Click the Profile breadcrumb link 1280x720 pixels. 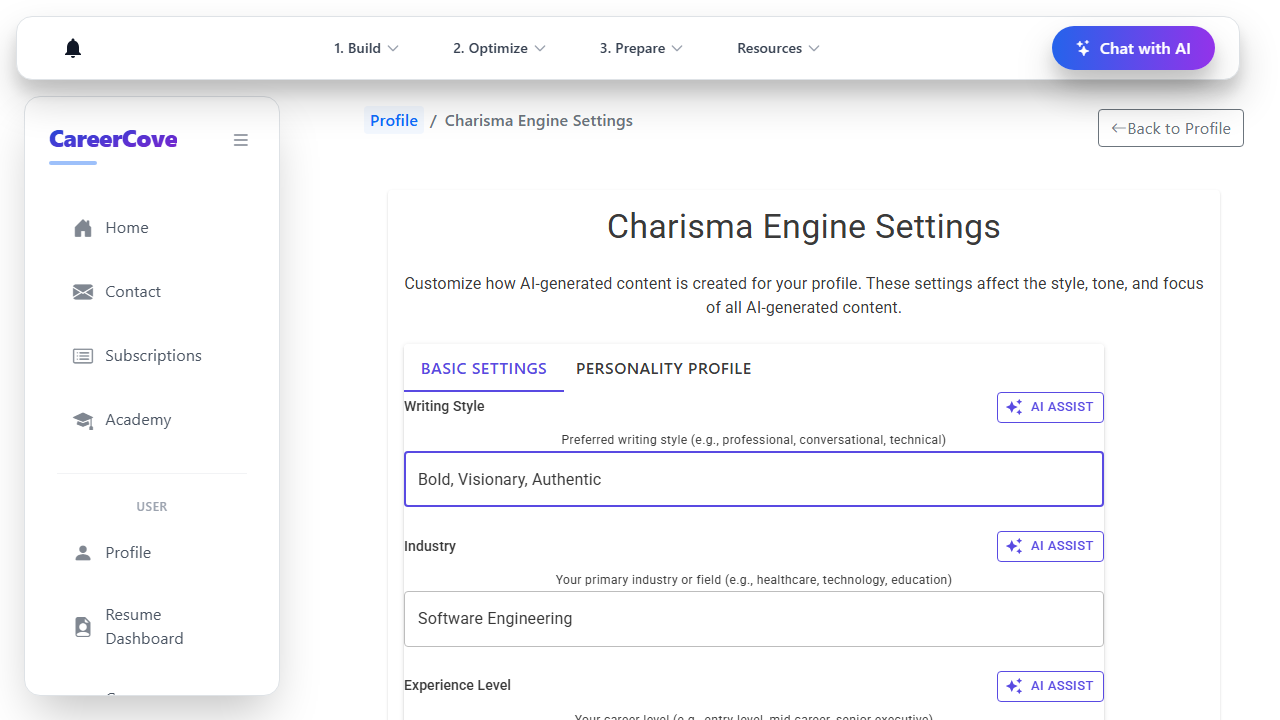(x=394, y=121)
